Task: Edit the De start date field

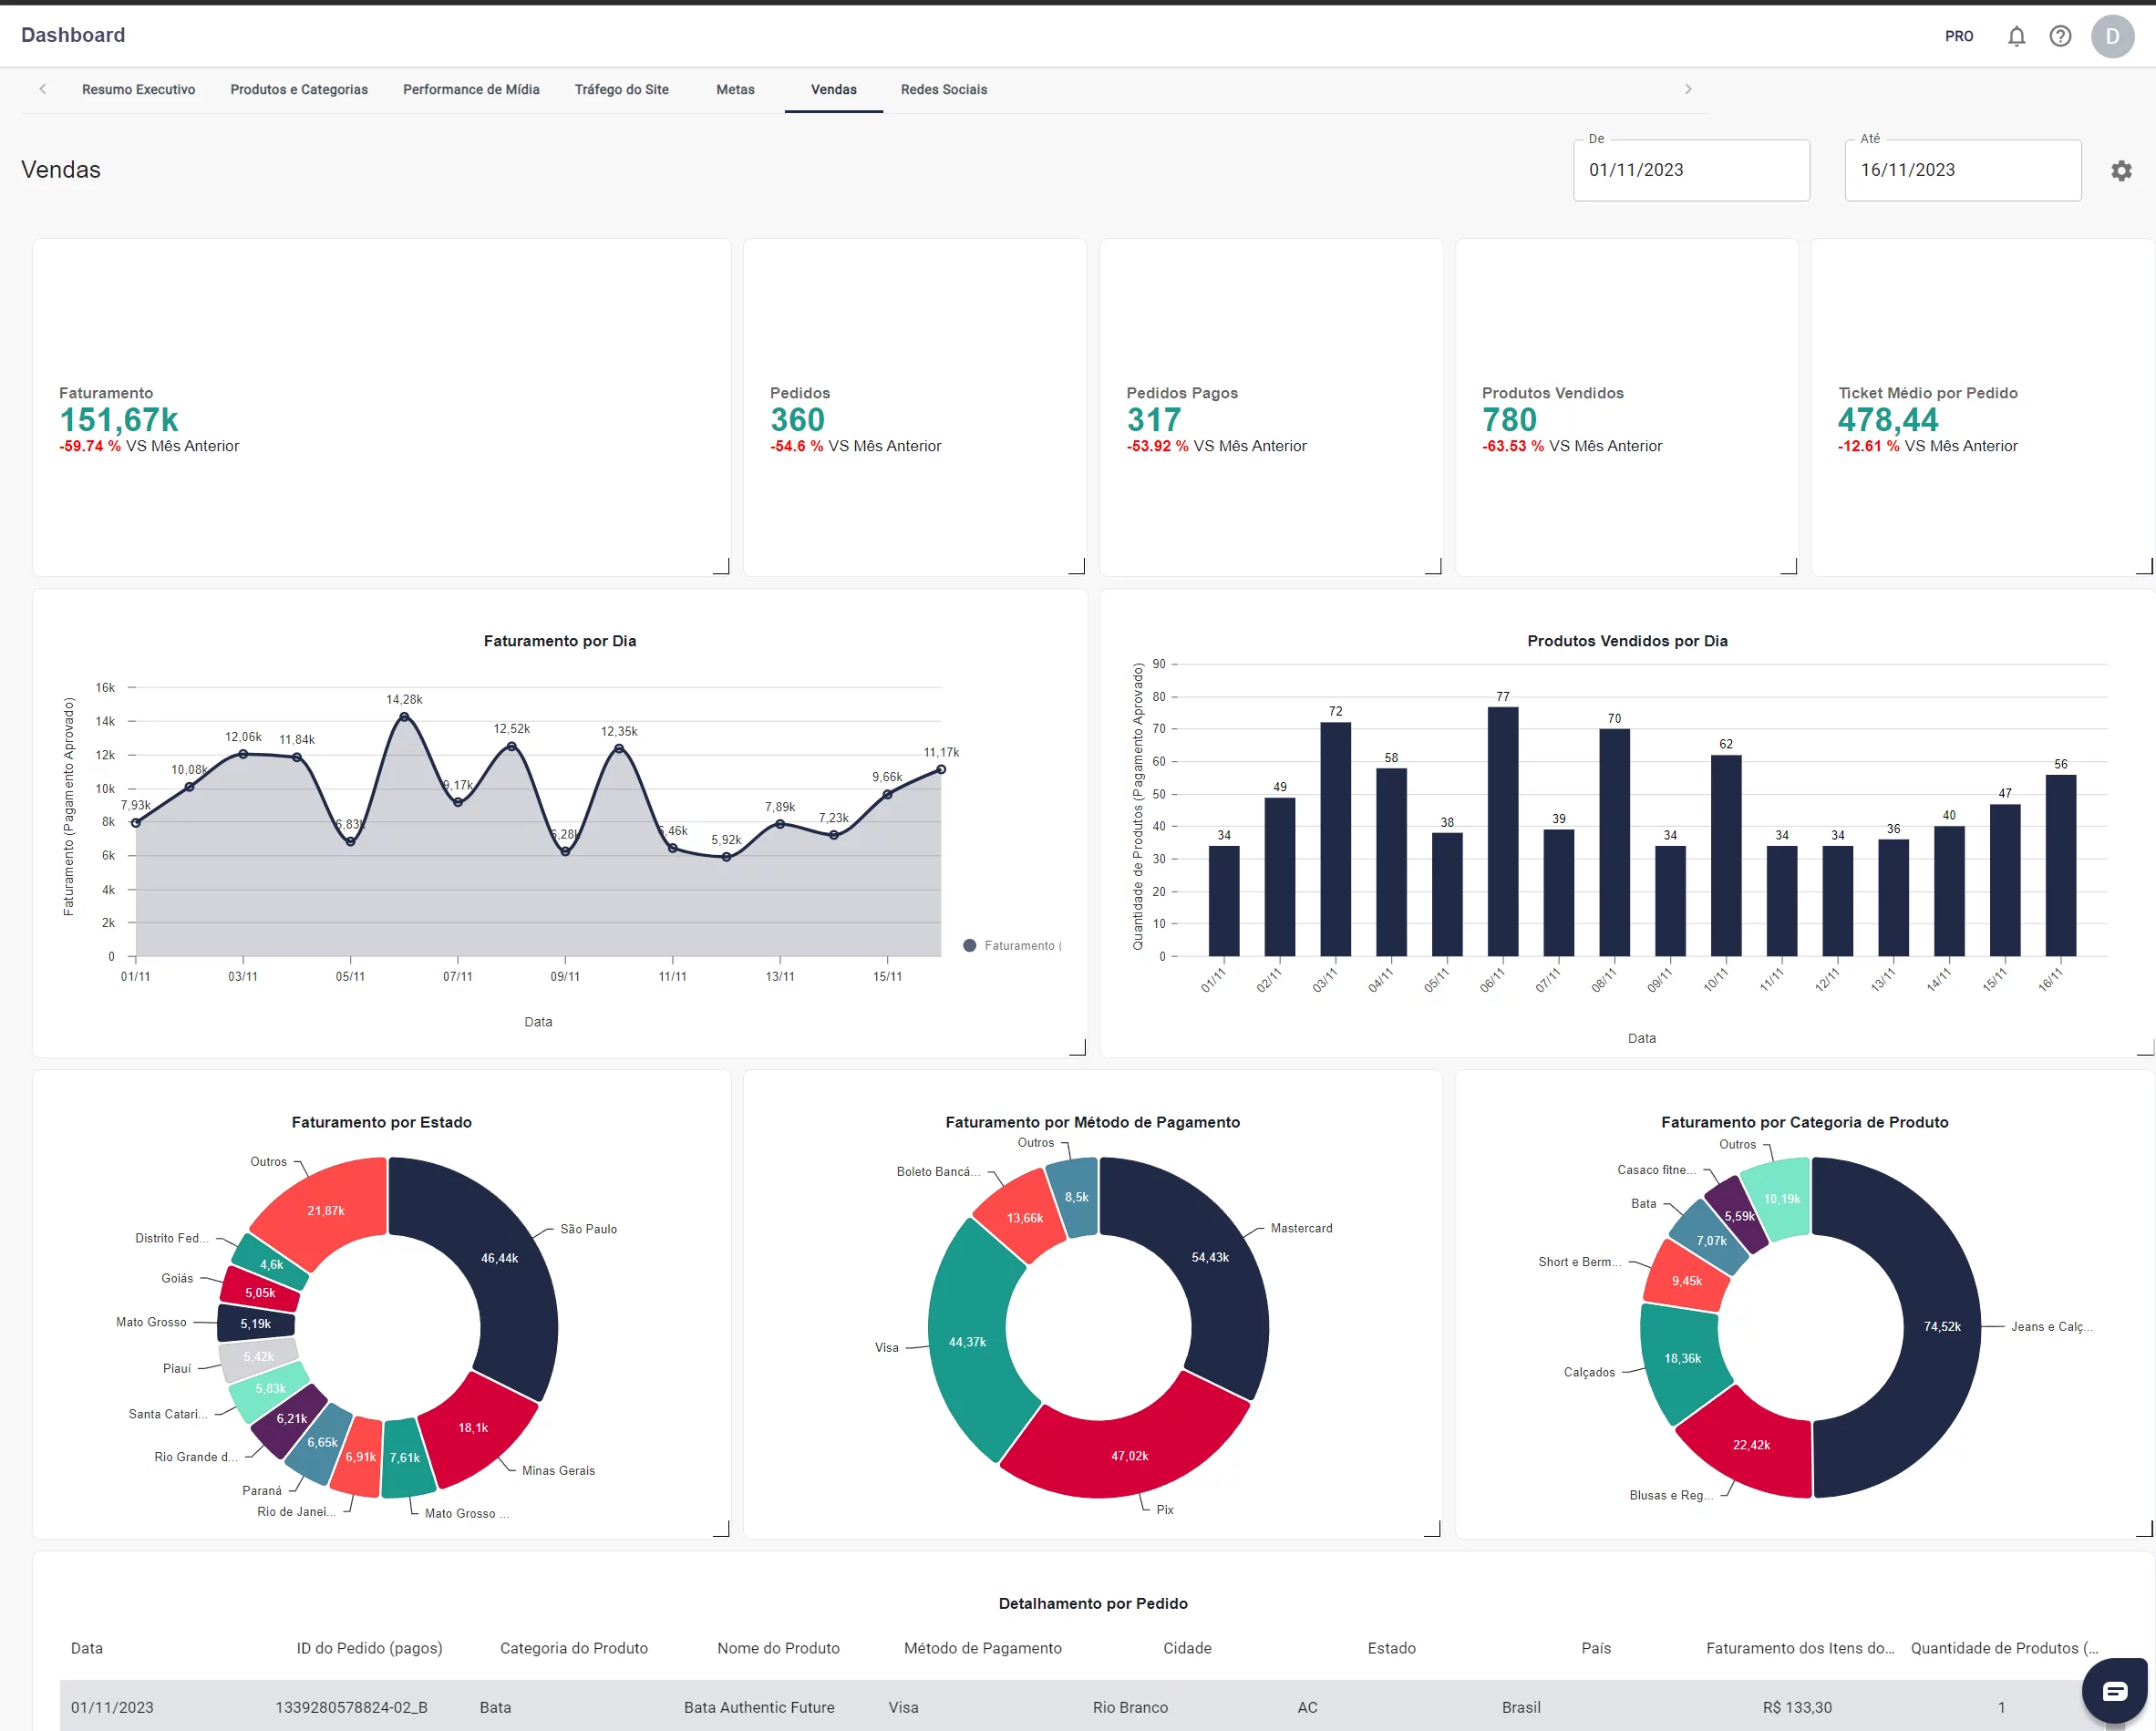Action: (1690, 170)
